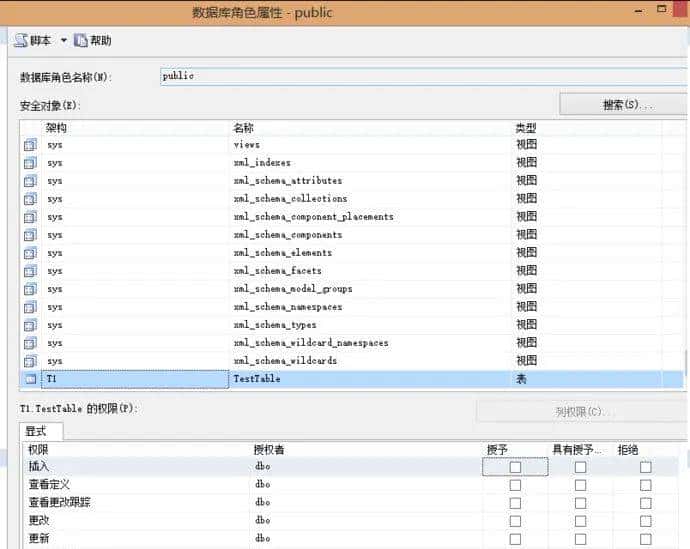Click the 授予 column header
The height and width of the screenshot is (549, 690).
point(497,450)
